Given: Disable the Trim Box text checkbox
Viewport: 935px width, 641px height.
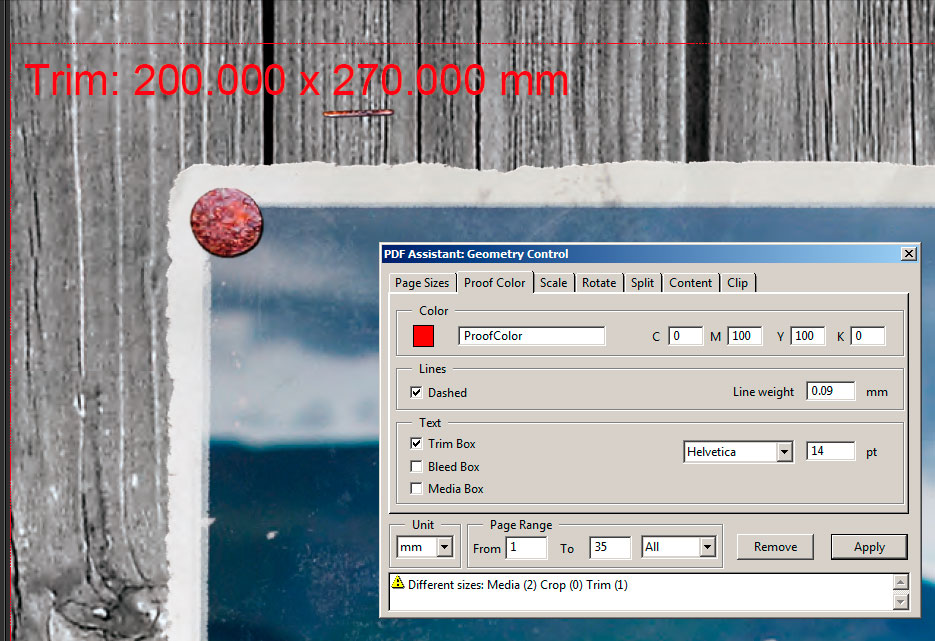Looking at the screenshot, I should (416, 444).
